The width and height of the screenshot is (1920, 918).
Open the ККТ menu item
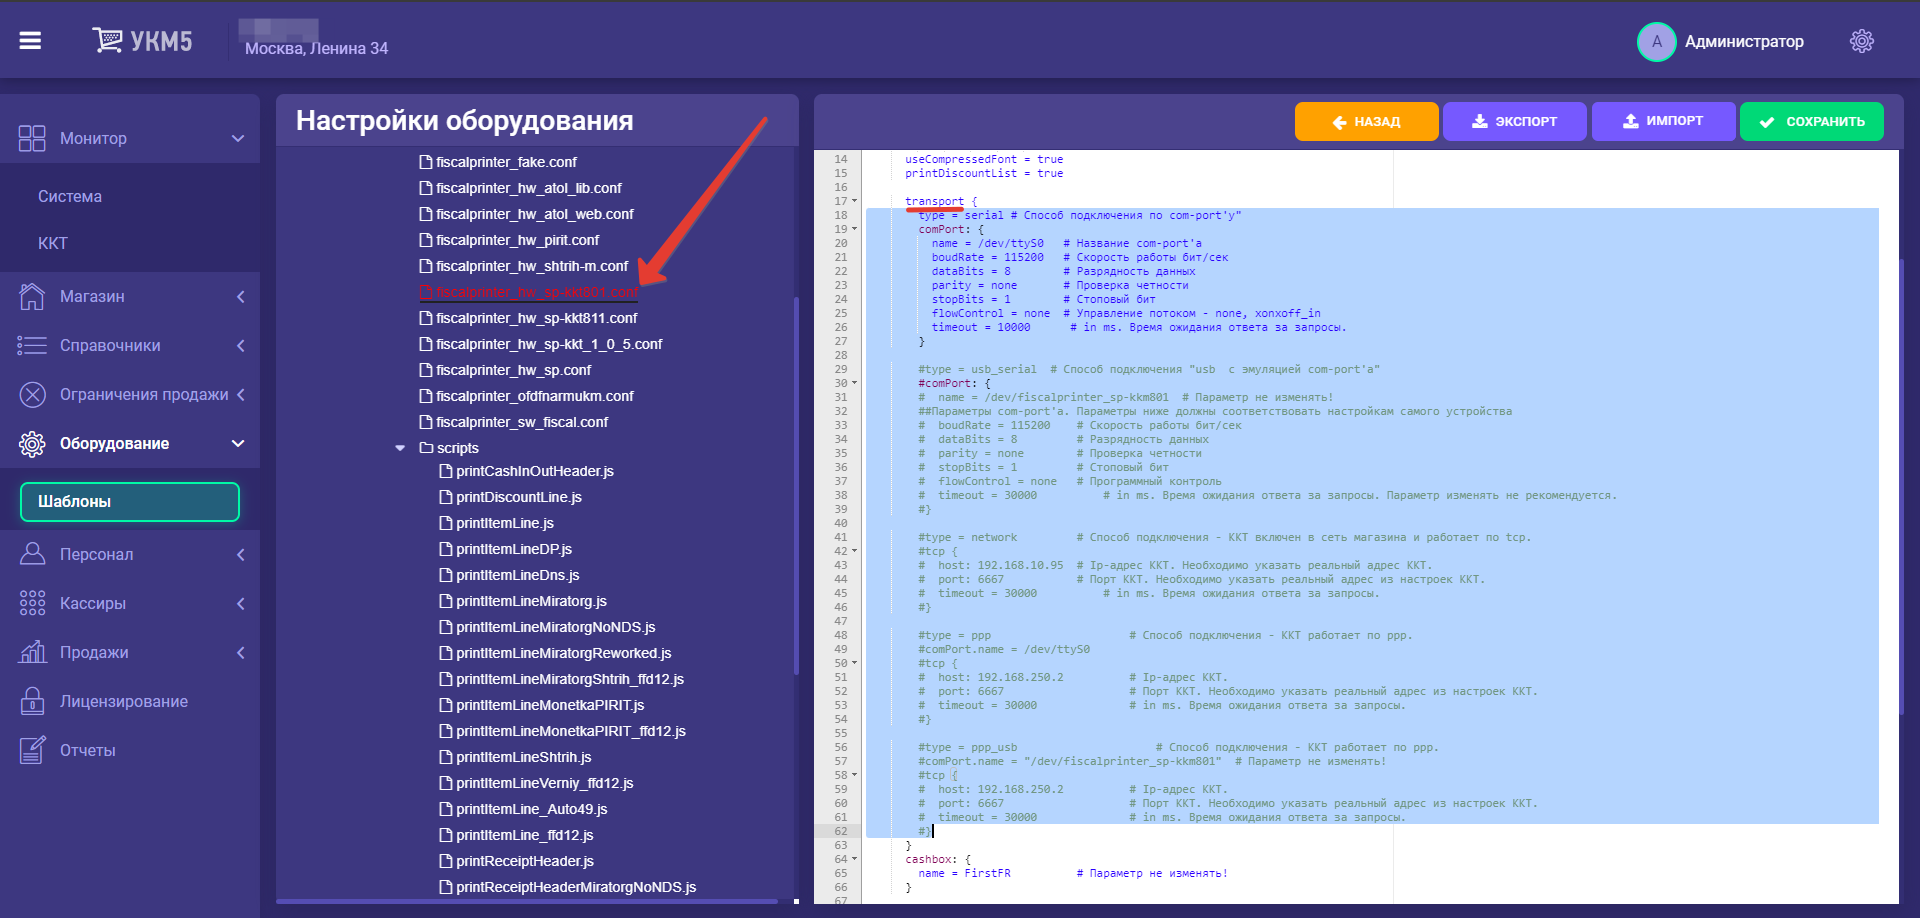tap(53, 243)
